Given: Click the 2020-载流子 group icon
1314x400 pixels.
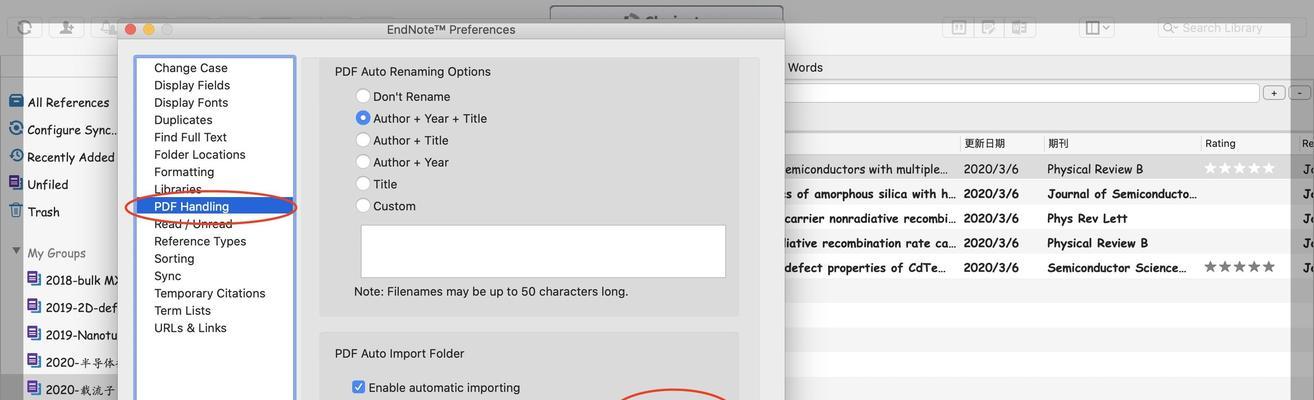Looking at the screenshot, I should [34, 388].
